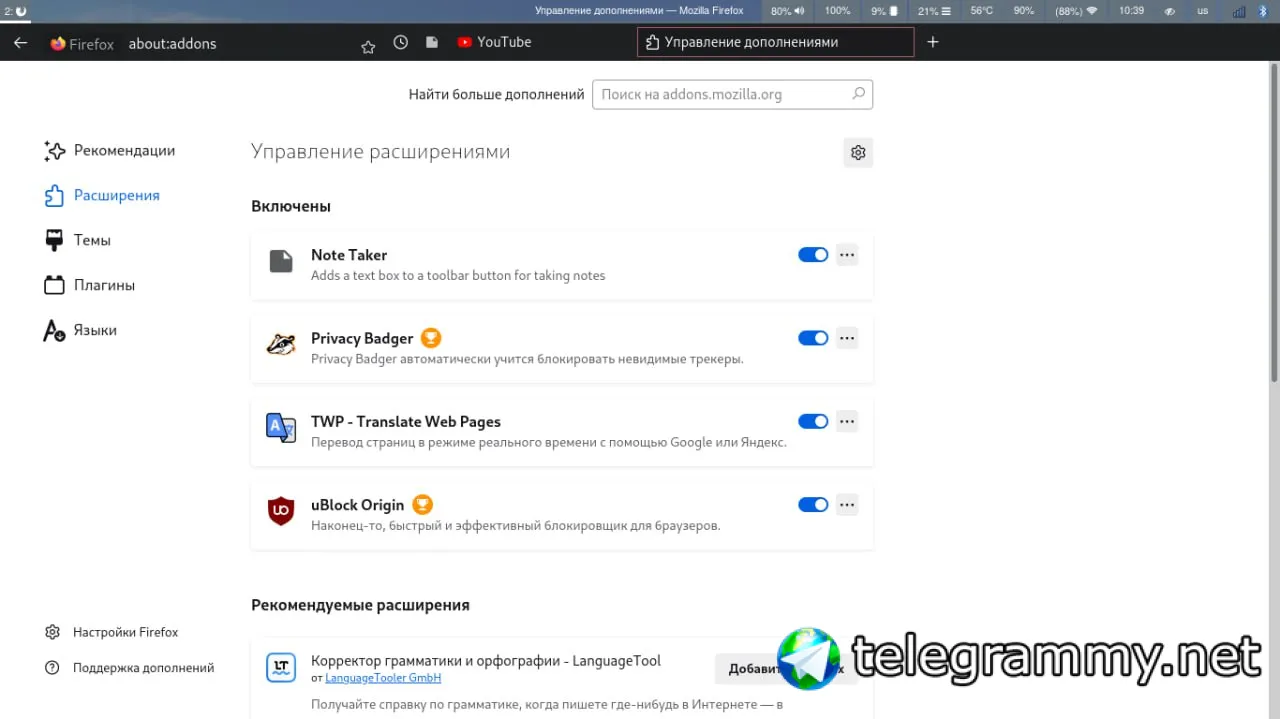Screen dimensions: 1280x719
Task: Open the uBlock Origin extension title
Action: coord(358,505)
